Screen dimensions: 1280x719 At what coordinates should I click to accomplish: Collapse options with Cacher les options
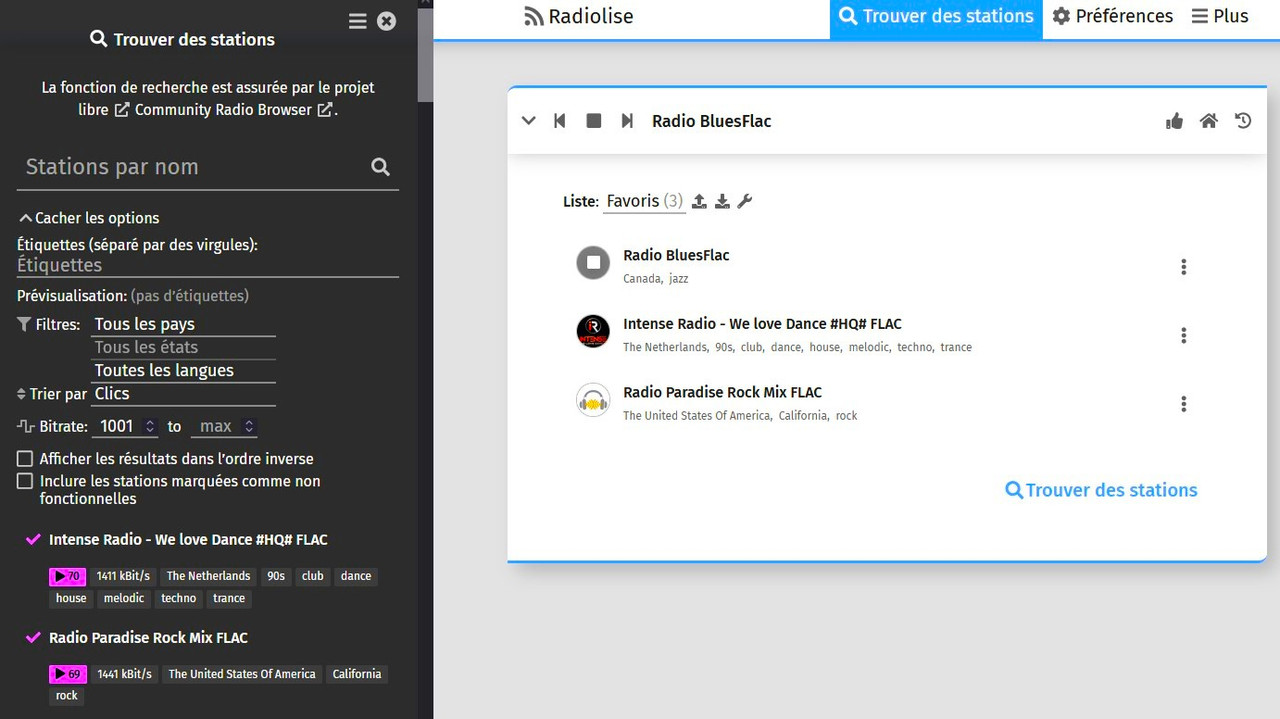point(89,218)
